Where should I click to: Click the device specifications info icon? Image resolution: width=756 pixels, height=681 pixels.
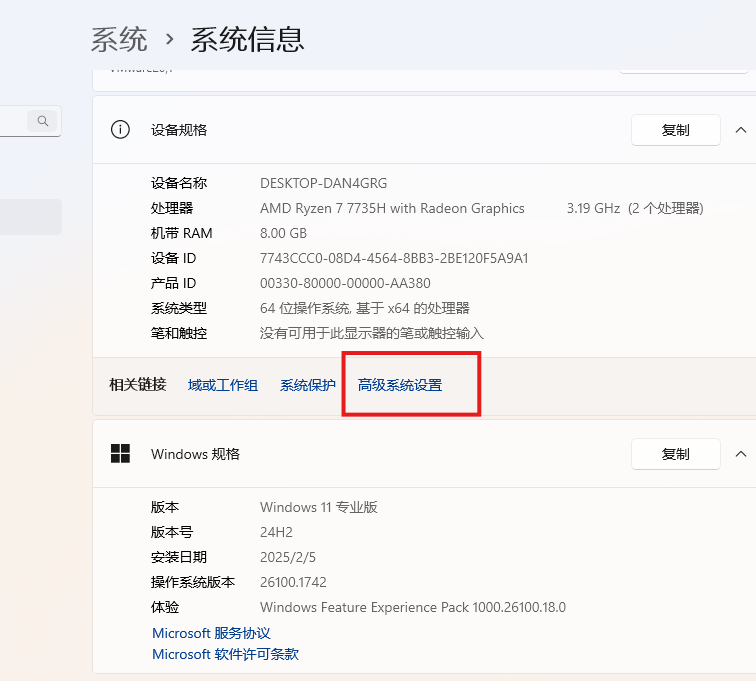[120, 130]
